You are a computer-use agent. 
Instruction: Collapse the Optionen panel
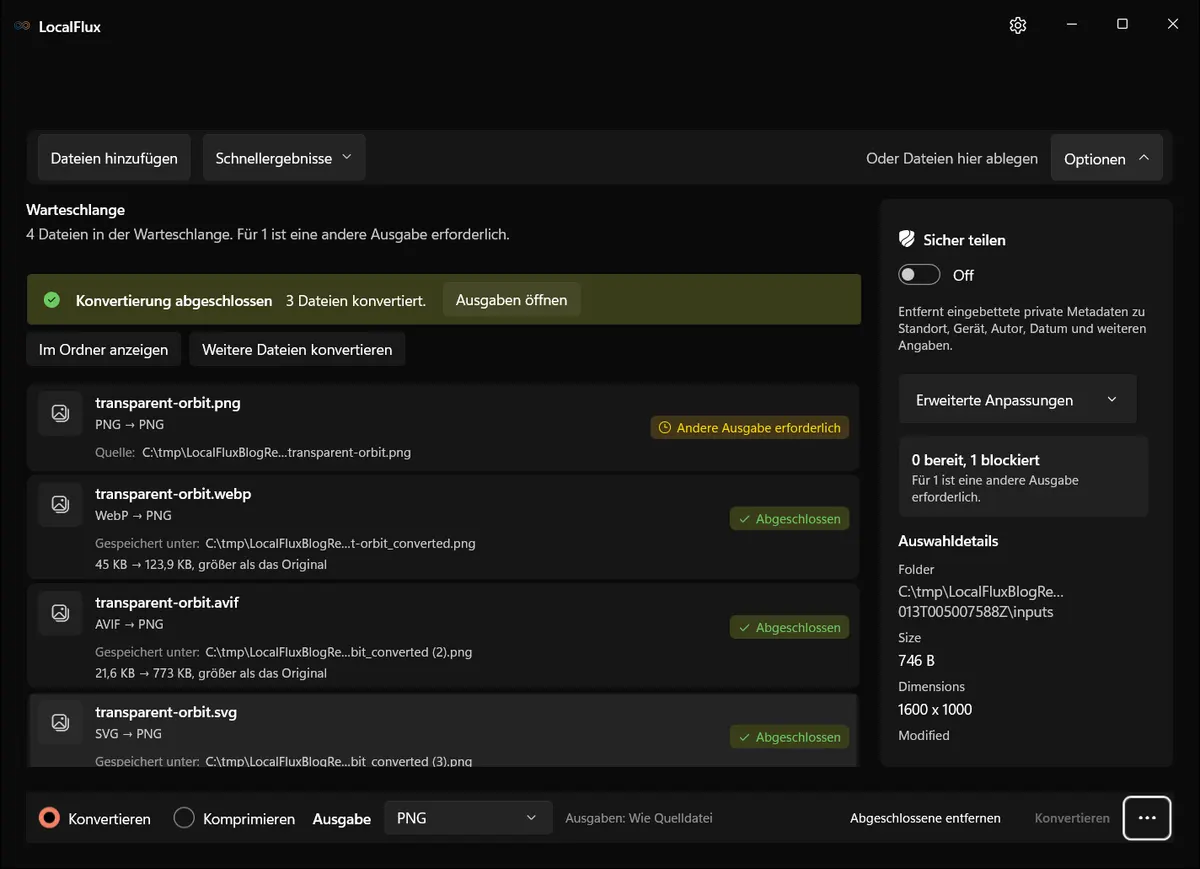(1106, 158)
